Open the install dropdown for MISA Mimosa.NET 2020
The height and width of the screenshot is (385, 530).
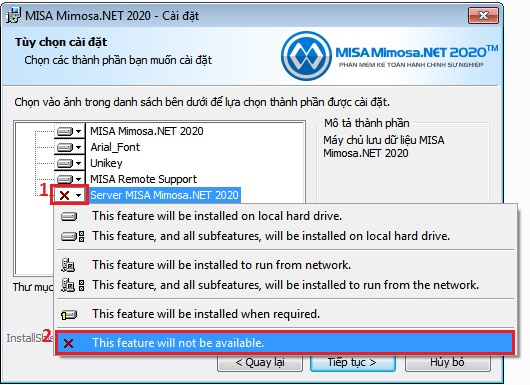[70, 131]
